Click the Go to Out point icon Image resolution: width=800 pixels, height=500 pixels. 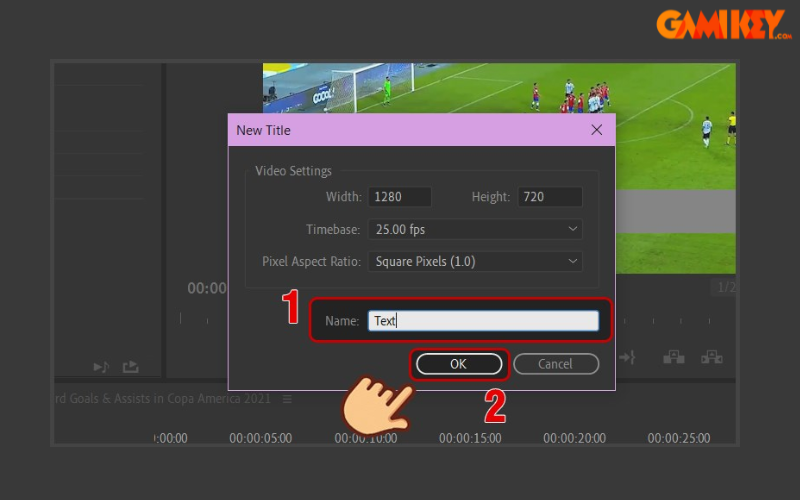(x=627, y=357)
